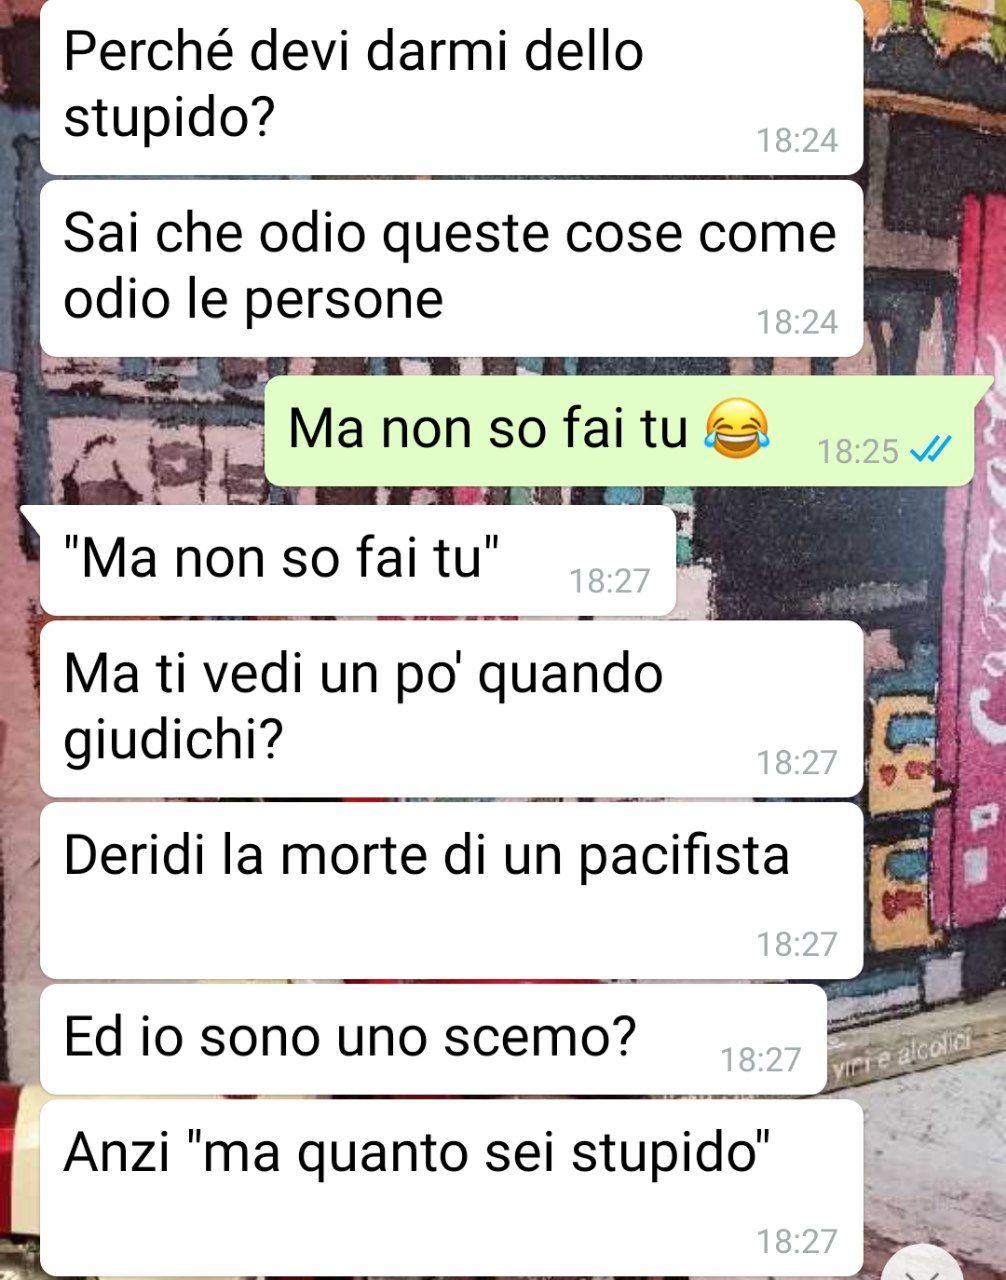
Task: Click 18:27 timestamp beside quoted "Ma non so fai tu"
Action: [x=610, y=580]
